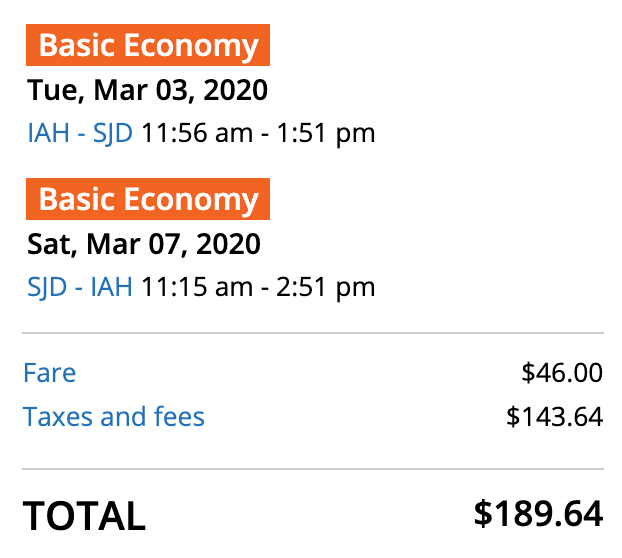Viewport: 622px width, 558px height.
Task: Click the $46.00 fare amount
Action: tap(562, 374)
